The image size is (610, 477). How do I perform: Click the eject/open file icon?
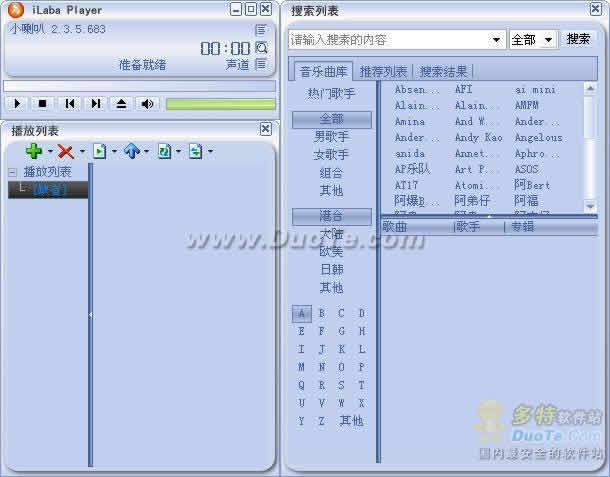[122, 104]
